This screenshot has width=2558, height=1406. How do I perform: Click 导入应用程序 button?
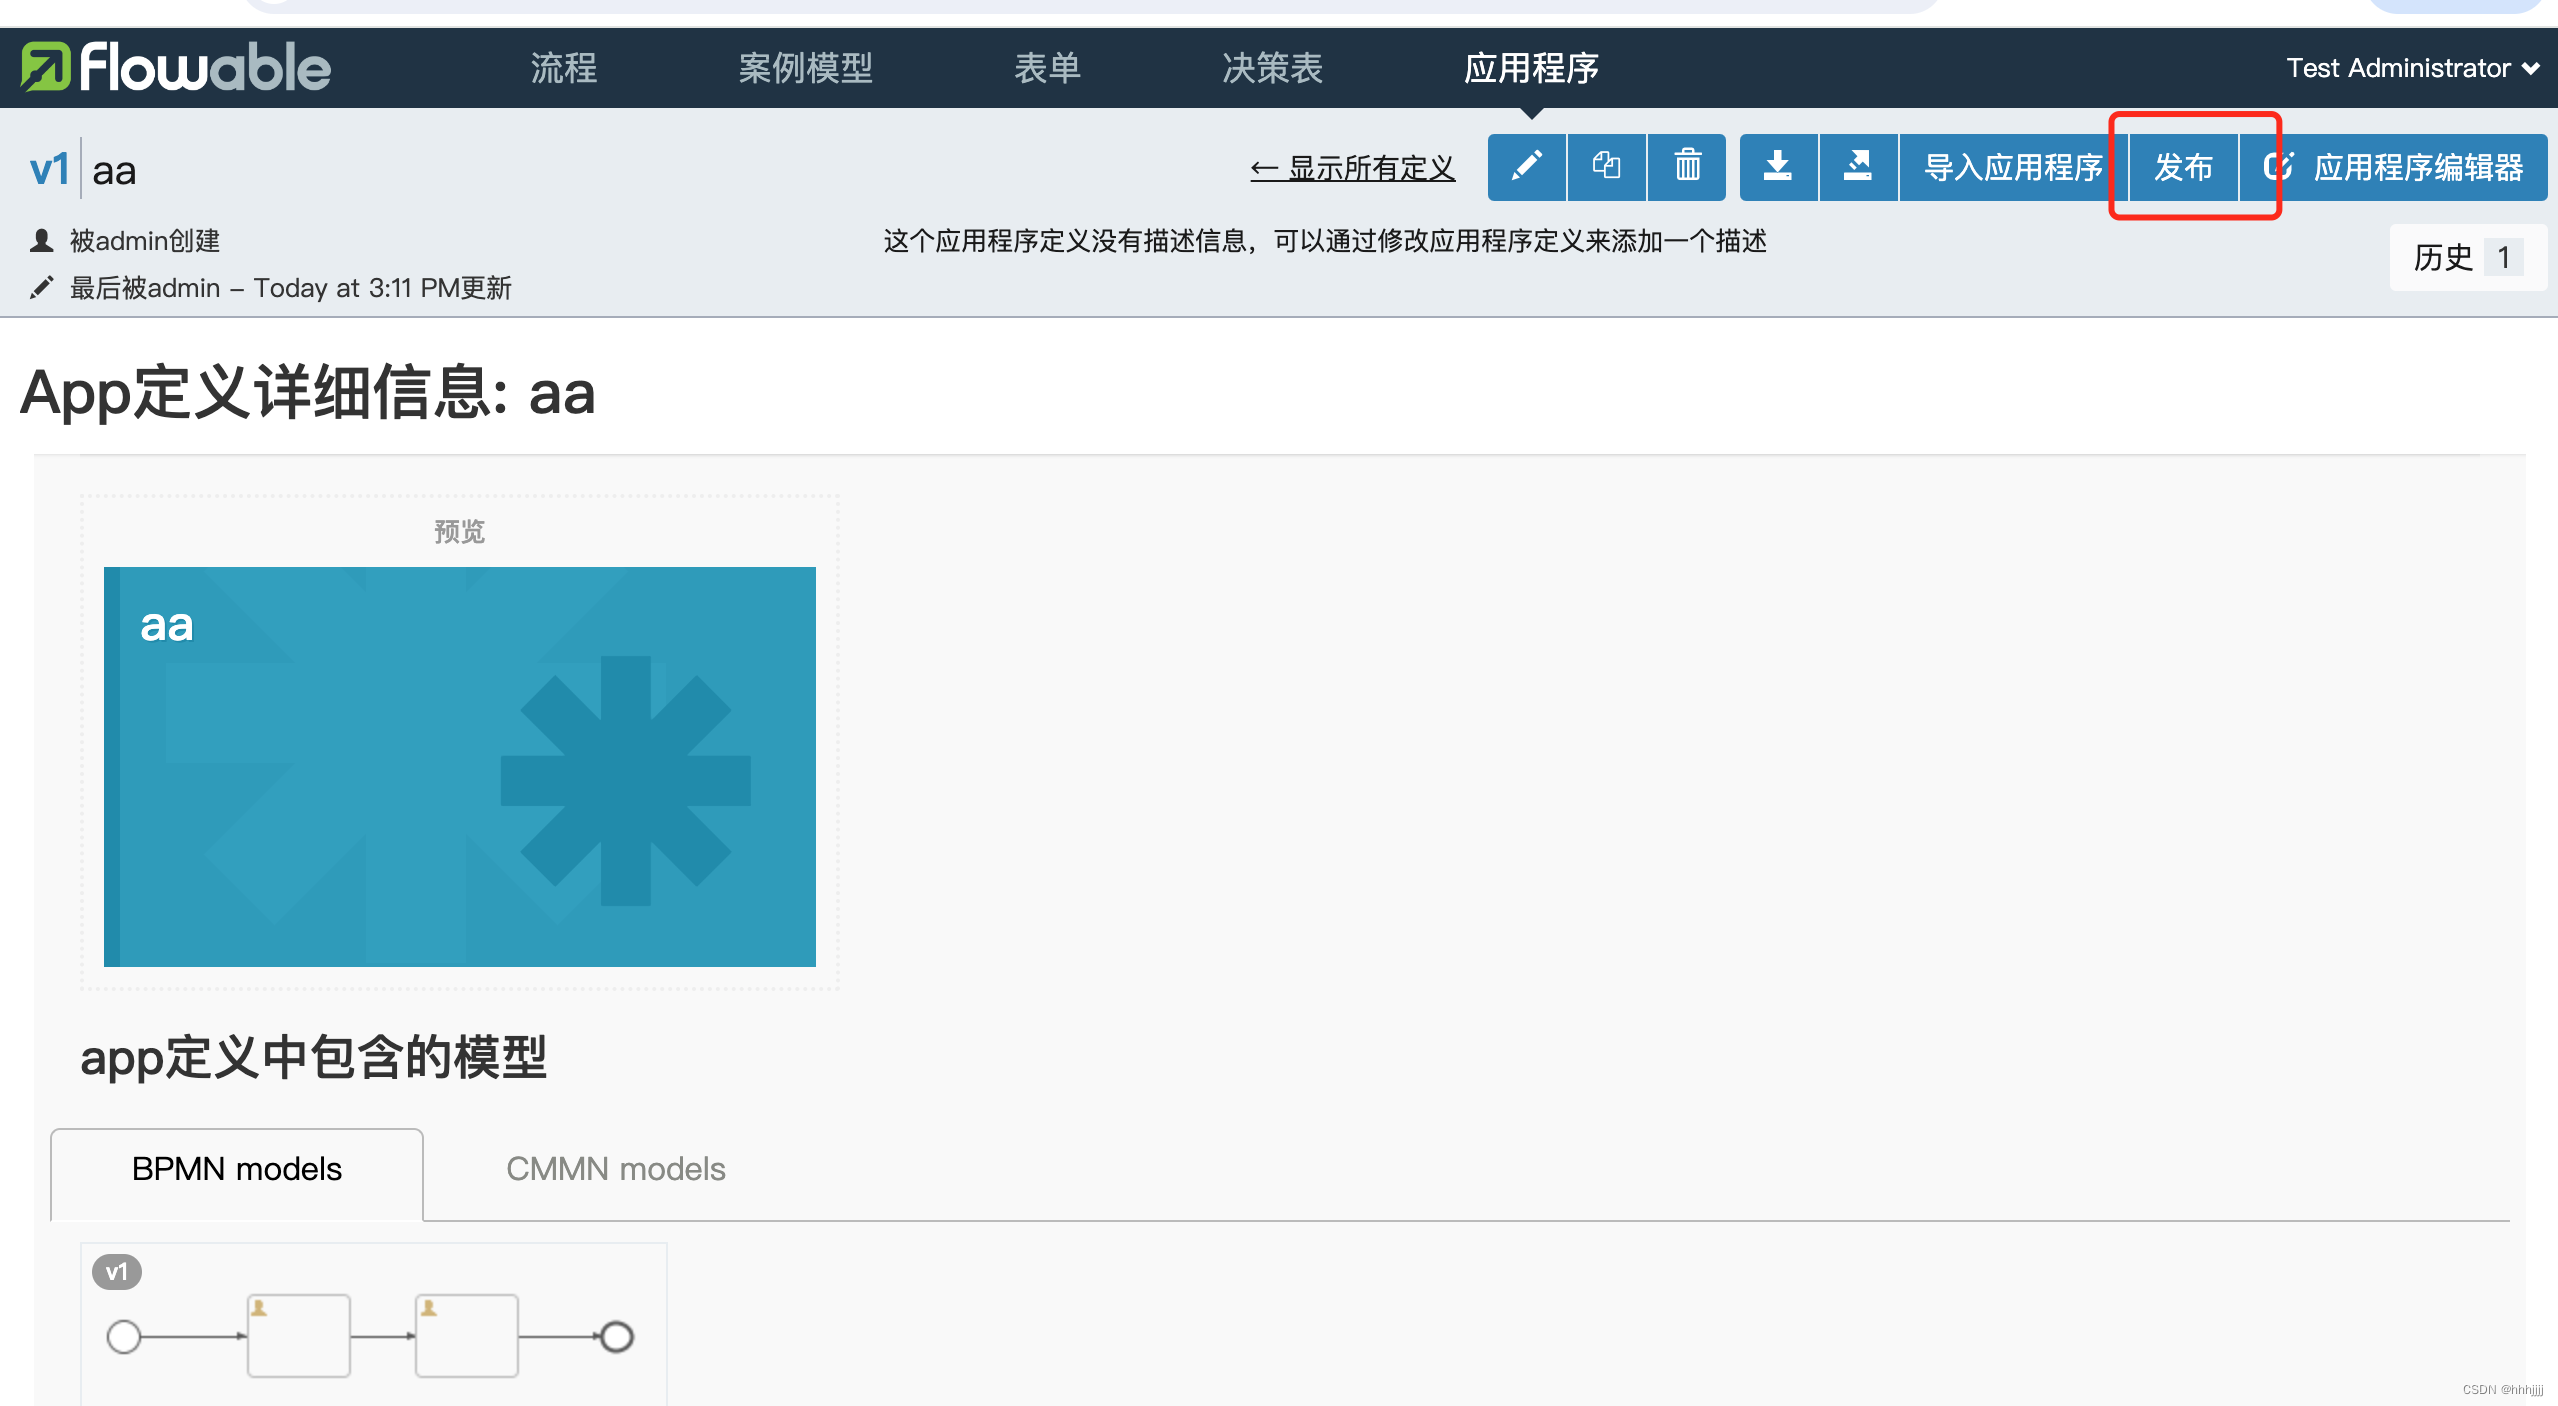[x=2013, y=167]
